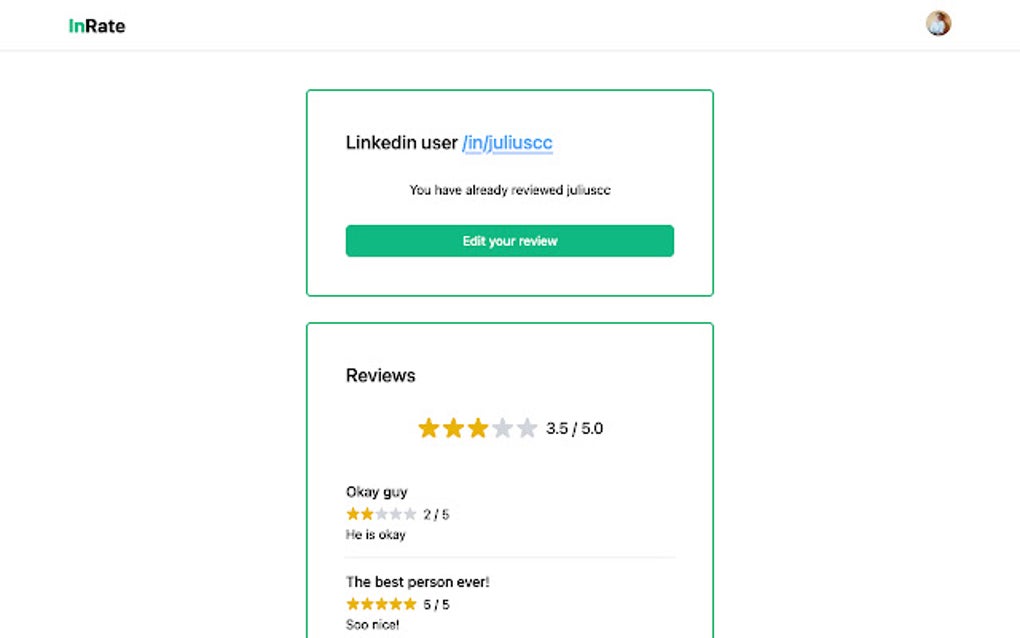Click the Soo nice review text

[372, 624]
